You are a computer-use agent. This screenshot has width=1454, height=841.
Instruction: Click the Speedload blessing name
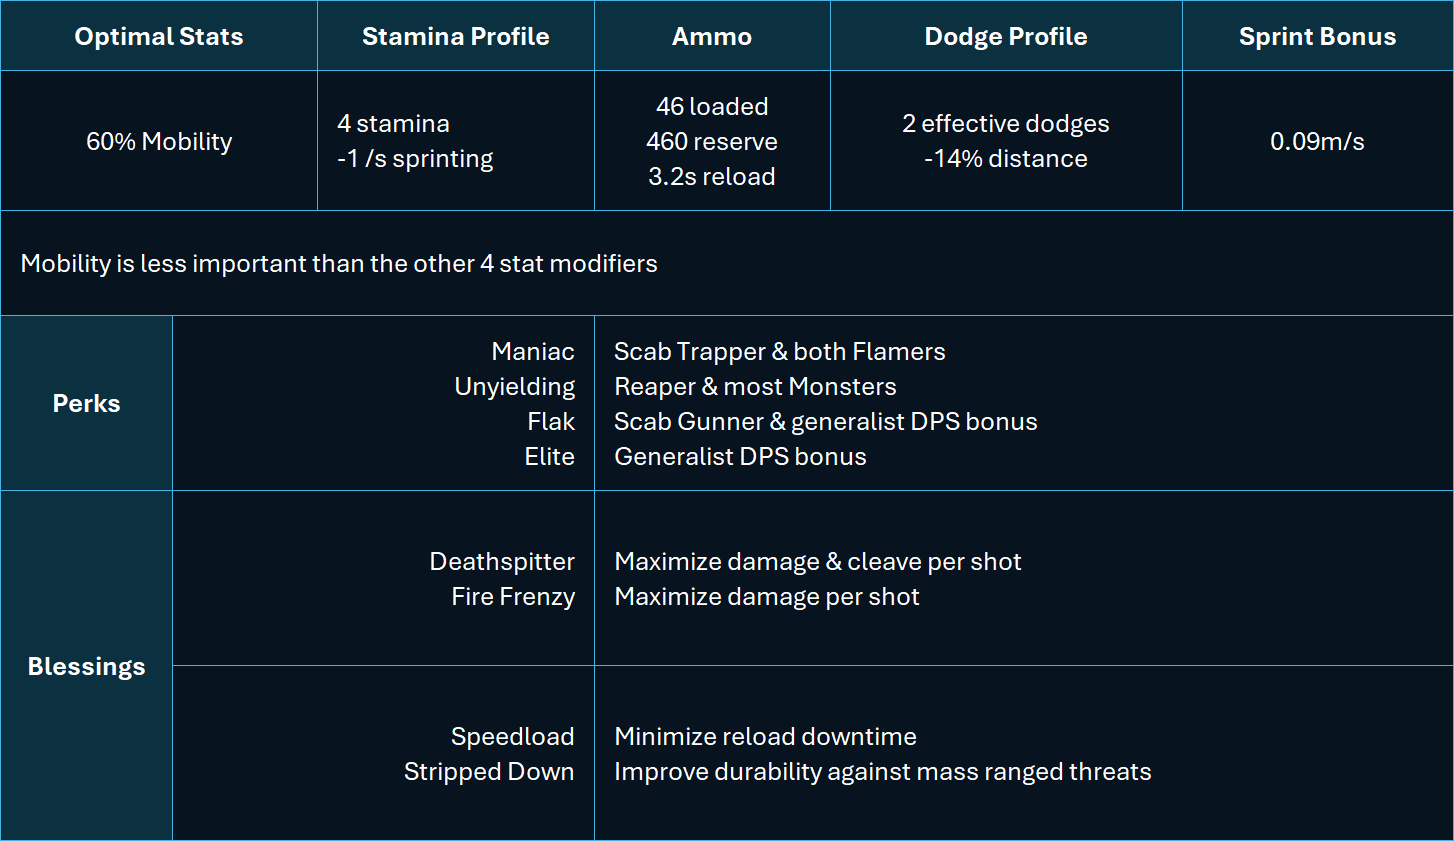(512, 737)
